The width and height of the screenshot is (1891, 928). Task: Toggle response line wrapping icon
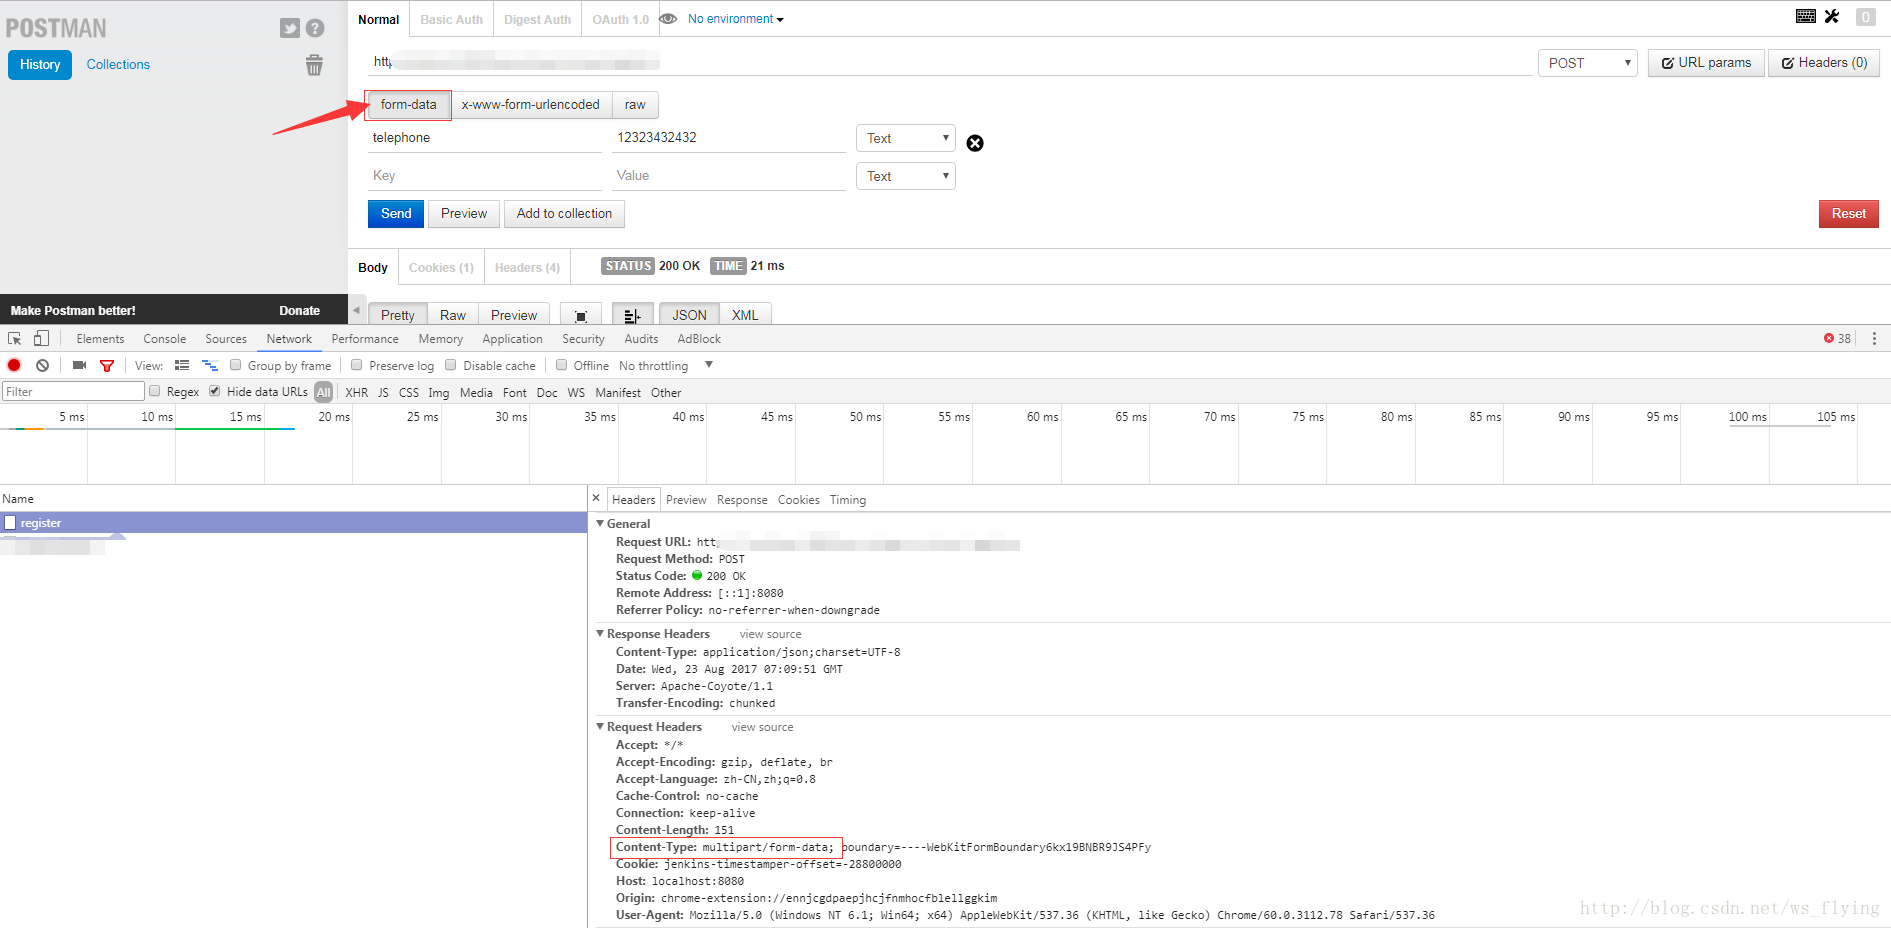click(632, 315)
